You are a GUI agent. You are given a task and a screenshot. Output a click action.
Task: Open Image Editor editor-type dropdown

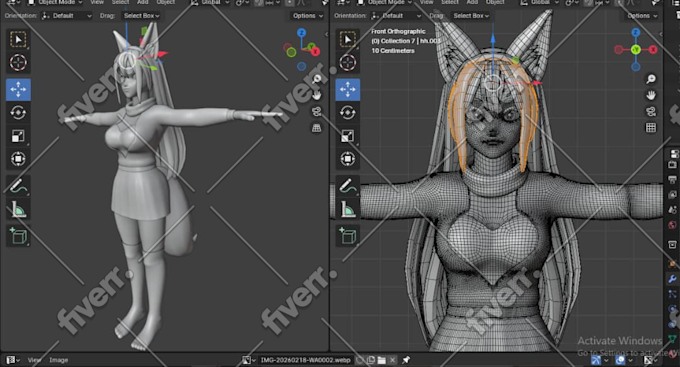click(12, 360)
